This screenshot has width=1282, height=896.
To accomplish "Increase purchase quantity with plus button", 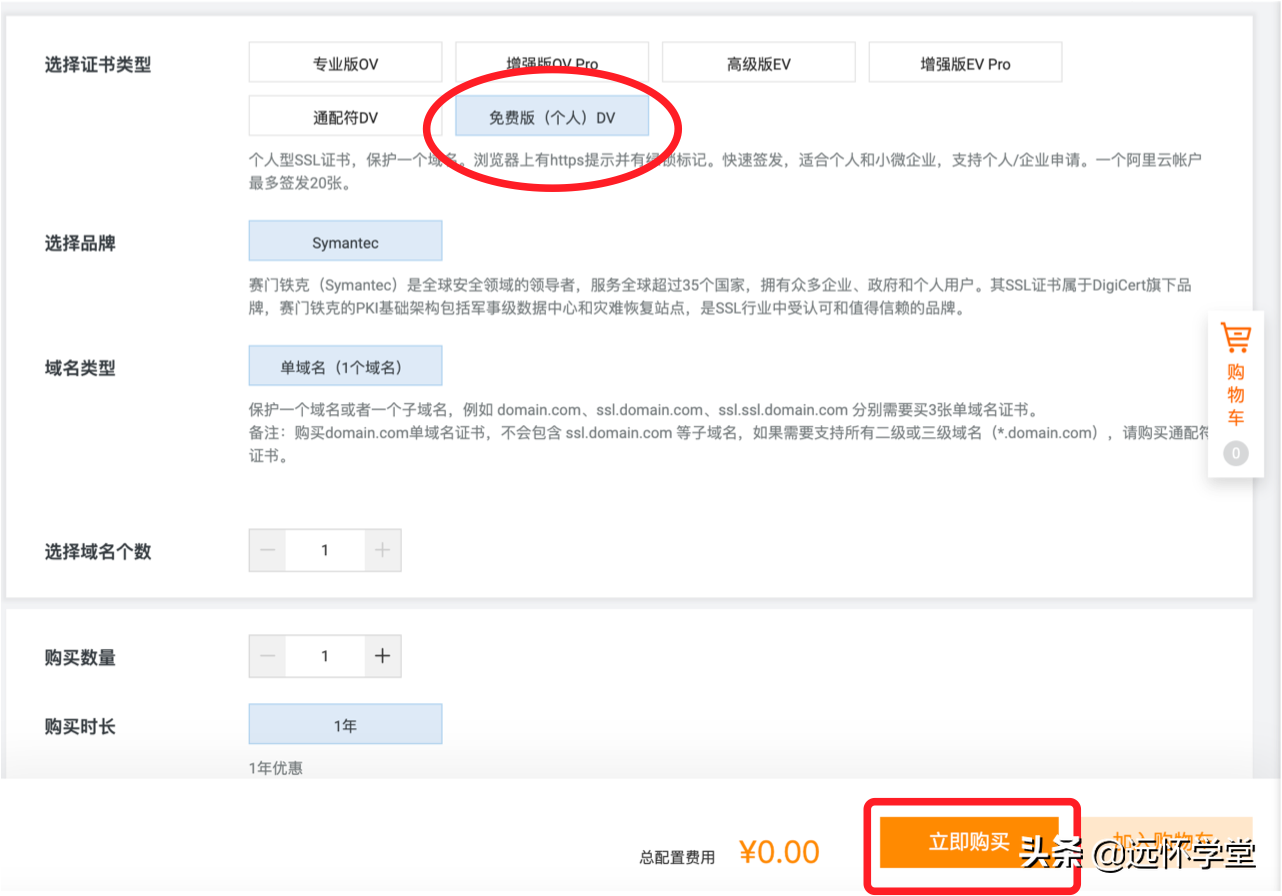I will [x=382, y=657].
